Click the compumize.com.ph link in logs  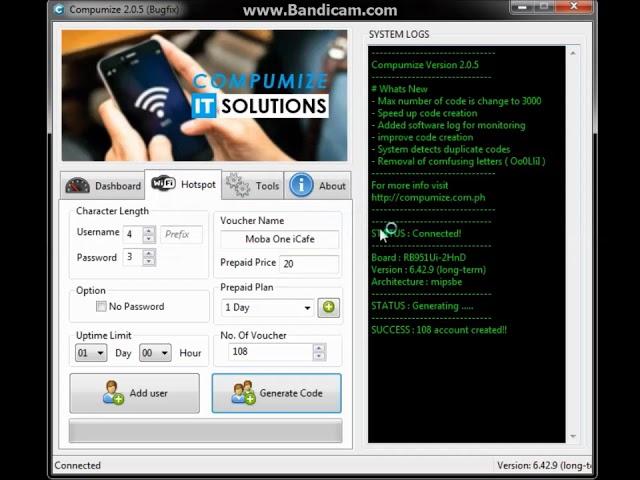pos(428,198)
